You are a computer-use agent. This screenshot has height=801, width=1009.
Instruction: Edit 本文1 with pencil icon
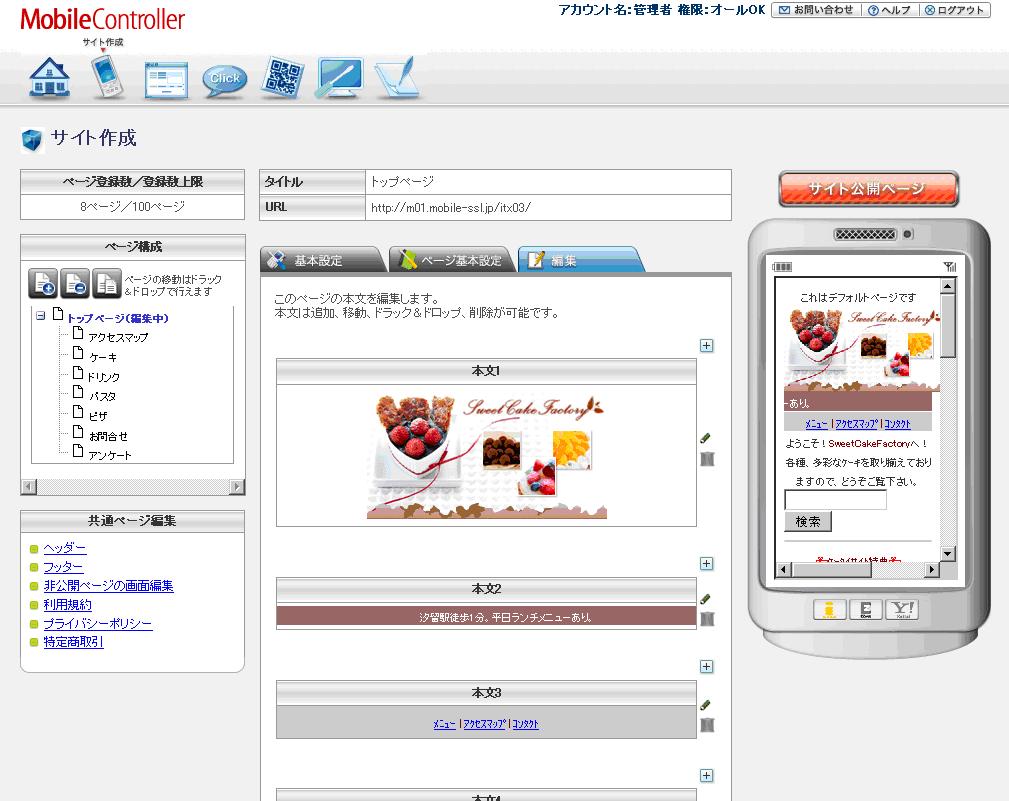(x=706, y=438)
